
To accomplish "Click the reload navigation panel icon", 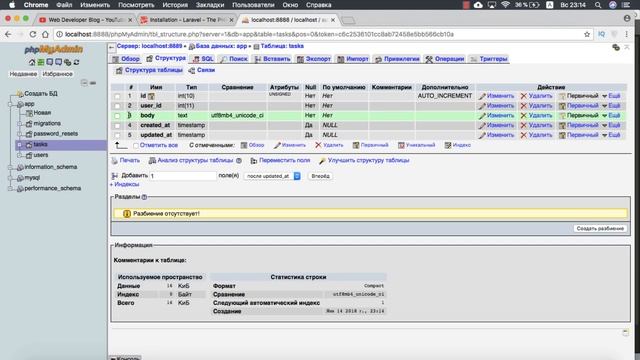I will tap(76, 62).
